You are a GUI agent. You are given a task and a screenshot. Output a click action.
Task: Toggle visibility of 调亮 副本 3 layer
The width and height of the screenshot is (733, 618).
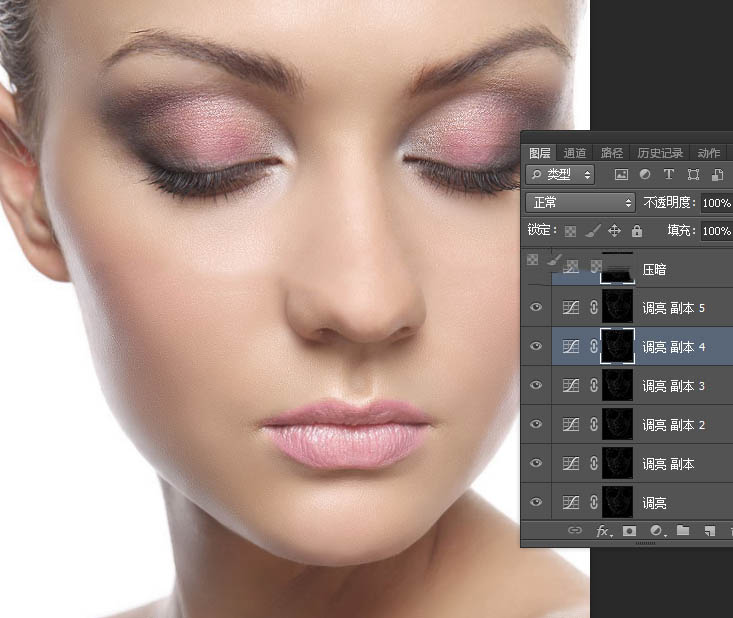(x=536, y=386)
